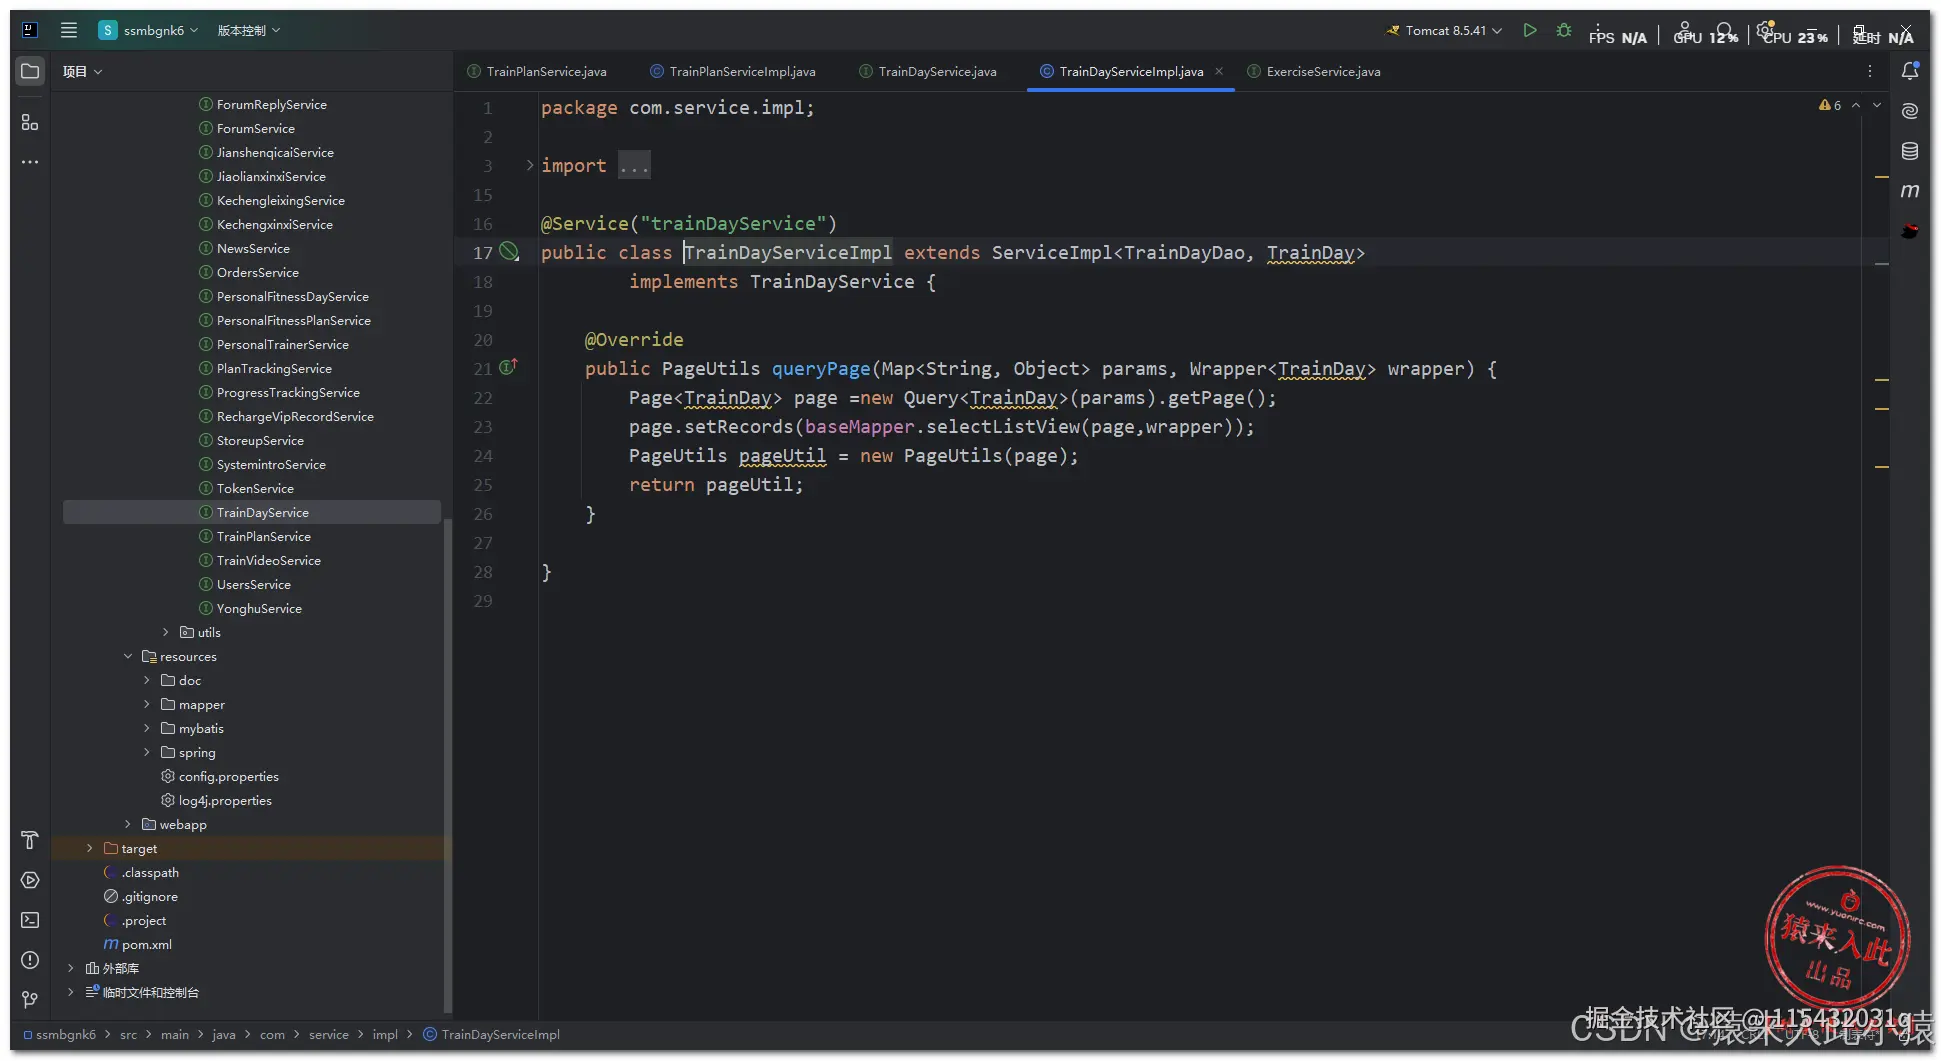Click the Debug bug icon
Image resolution: width=1941 pixels, height=1061 pixels.
point(1564,31)
